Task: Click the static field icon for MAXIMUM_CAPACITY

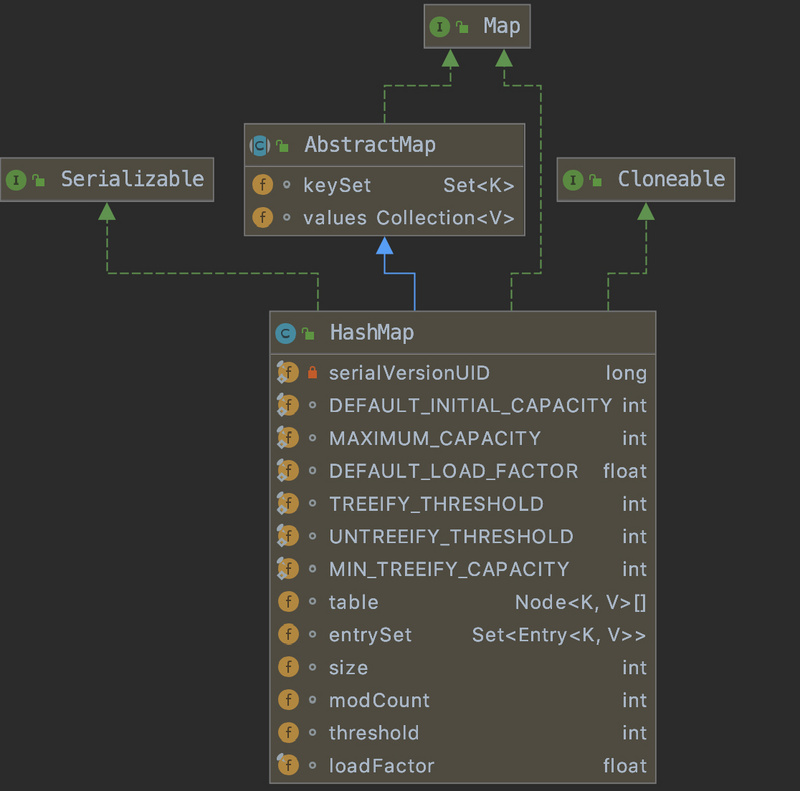Action: click(288, 438)
